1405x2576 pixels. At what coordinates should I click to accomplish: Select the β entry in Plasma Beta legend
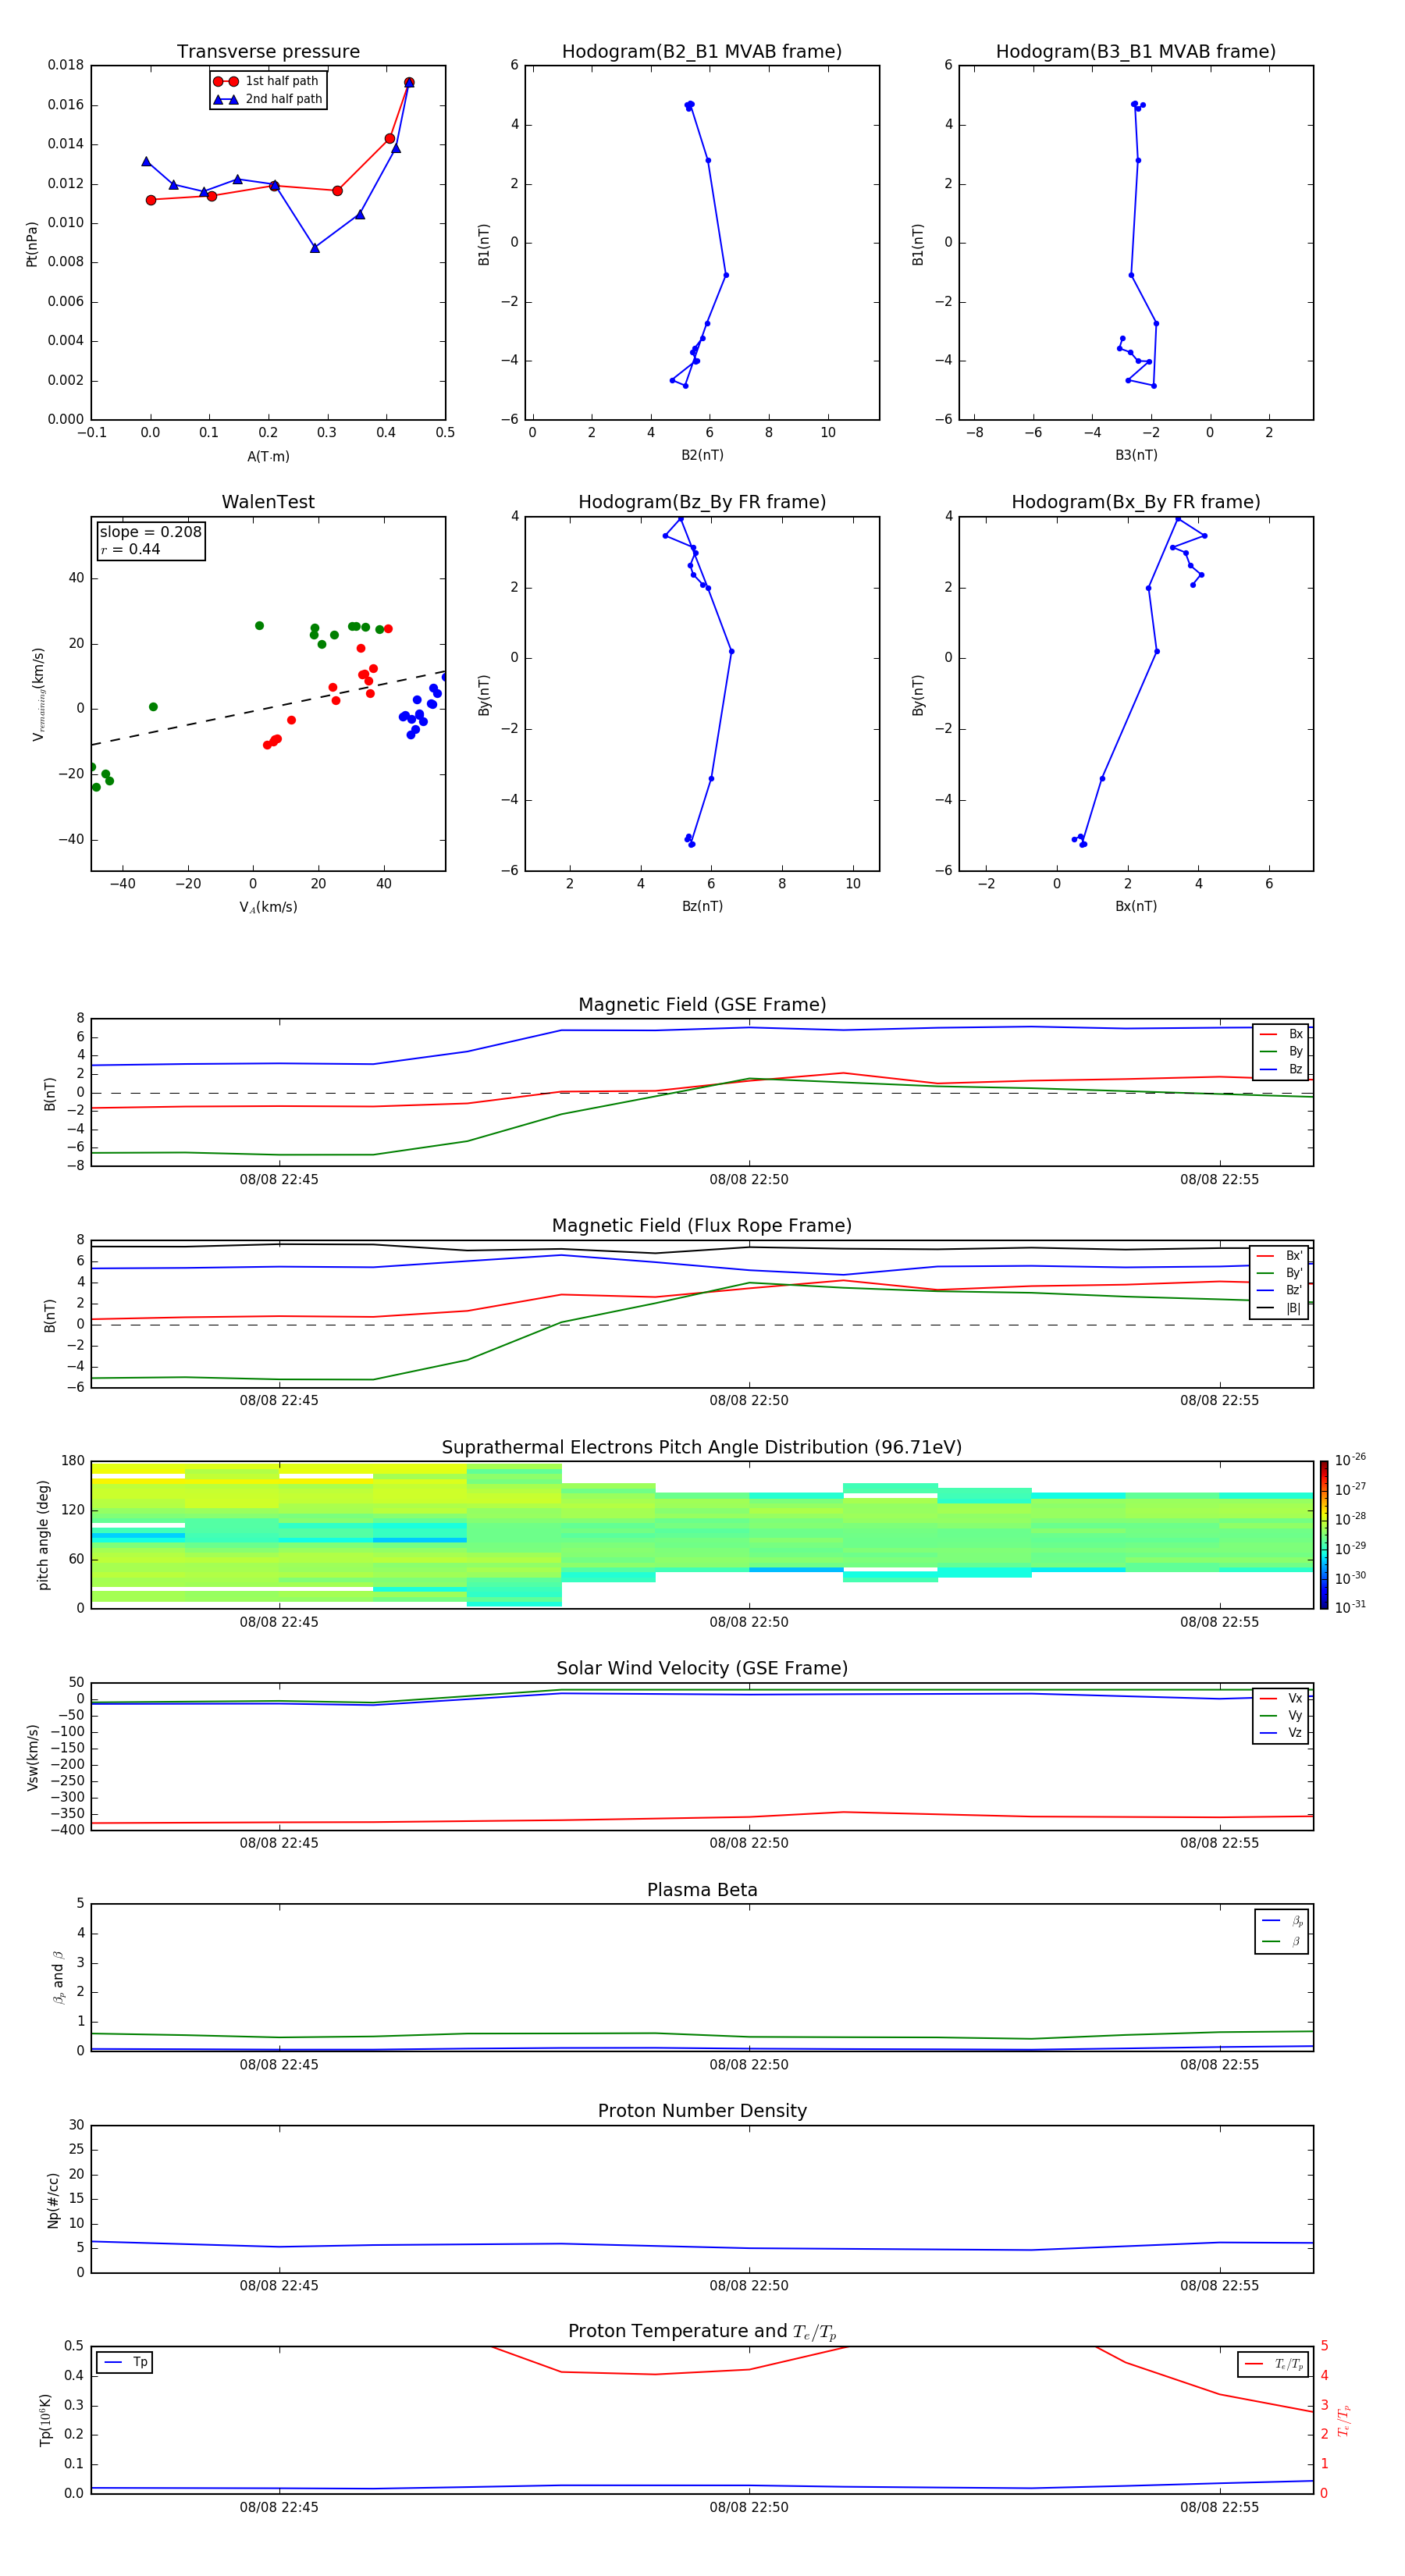coord(1282,1941)
